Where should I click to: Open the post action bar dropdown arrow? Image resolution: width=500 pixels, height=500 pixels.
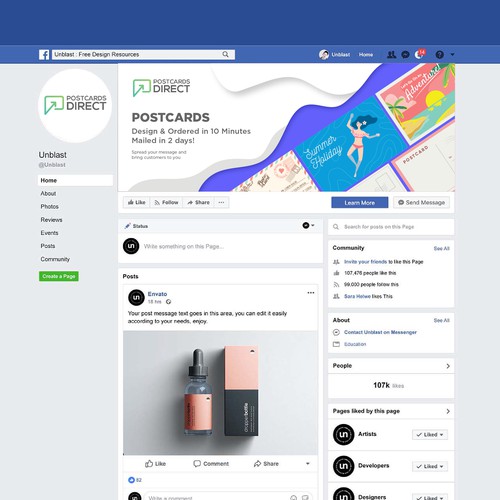(x=308, y=464)
